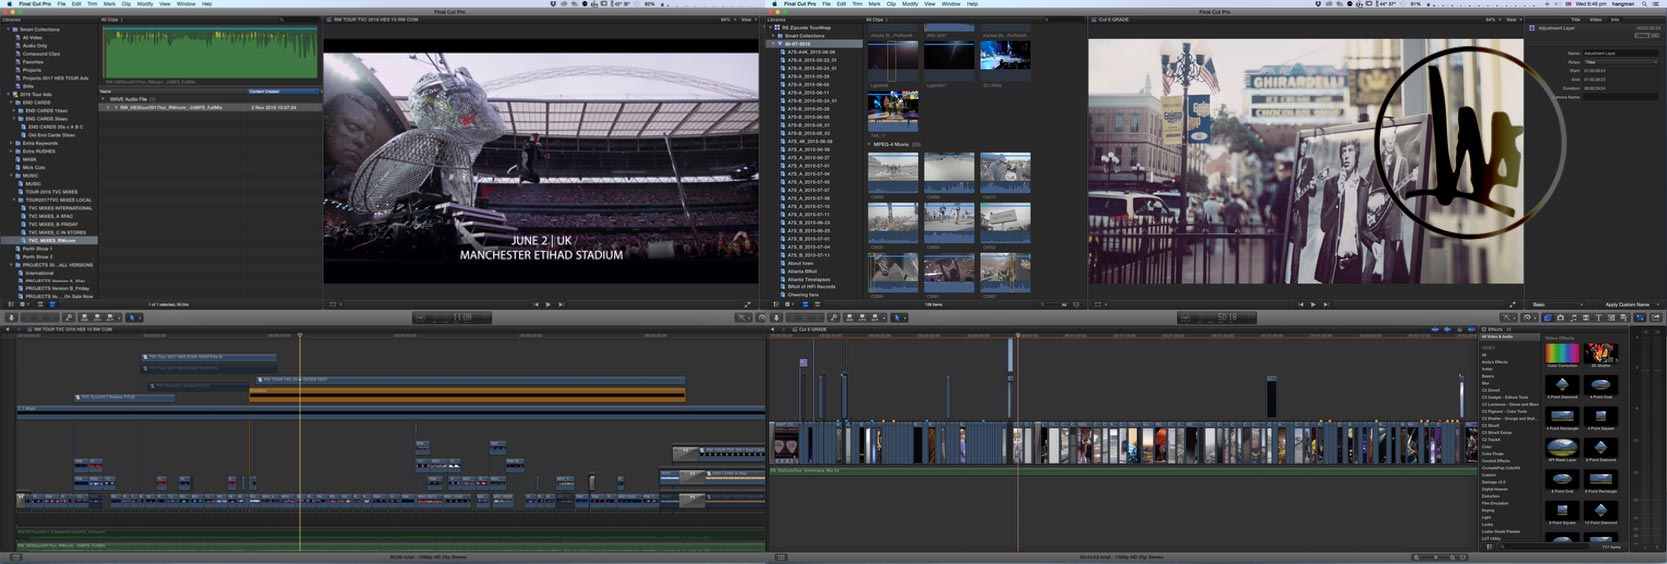Select Color Correction effect thumbnail
This screenshot has width=1667, height=564.
(x=1562, y=353)
